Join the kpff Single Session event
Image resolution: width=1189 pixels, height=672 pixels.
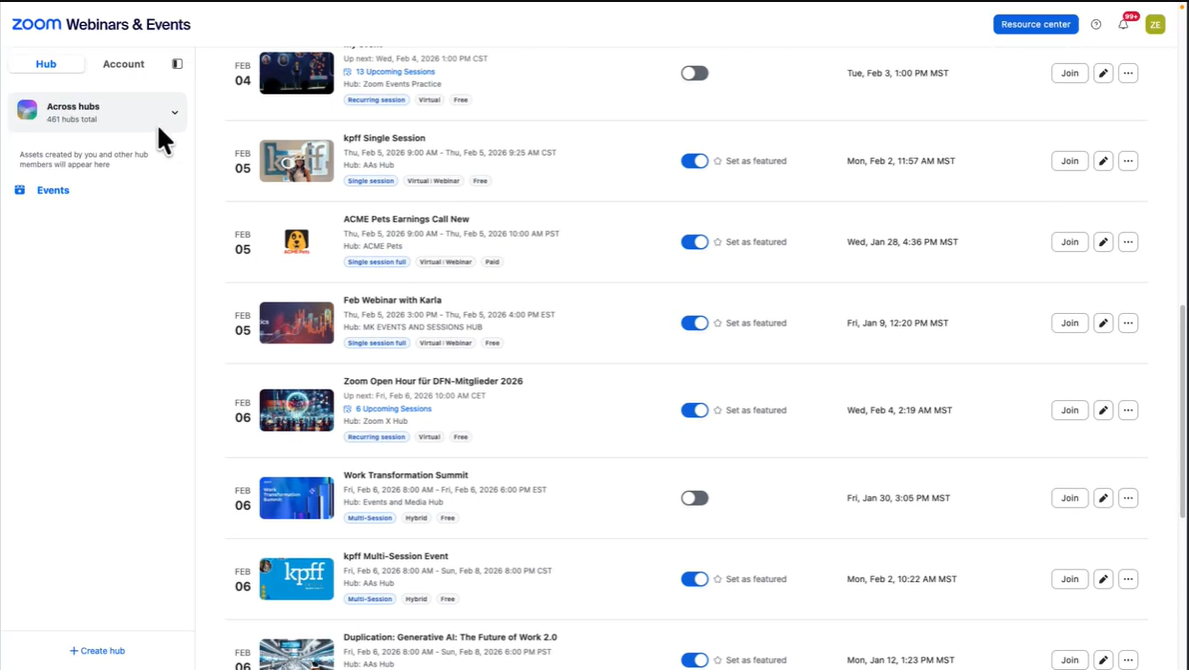[1070, 161]
